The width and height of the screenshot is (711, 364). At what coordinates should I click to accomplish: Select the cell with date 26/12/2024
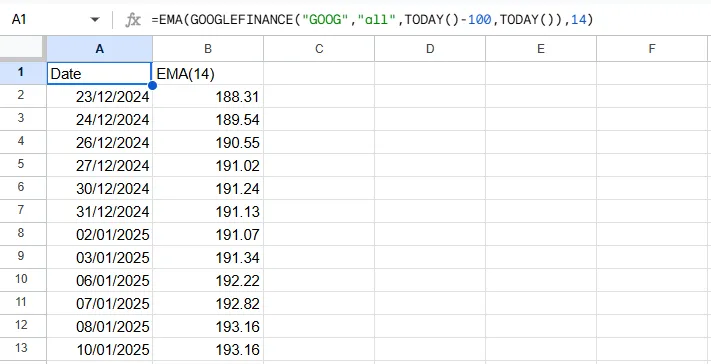tap(99, 142)
